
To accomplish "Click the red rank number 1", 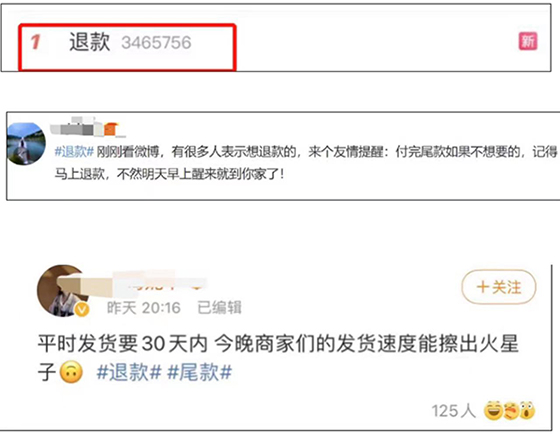I will click(35, 42).
